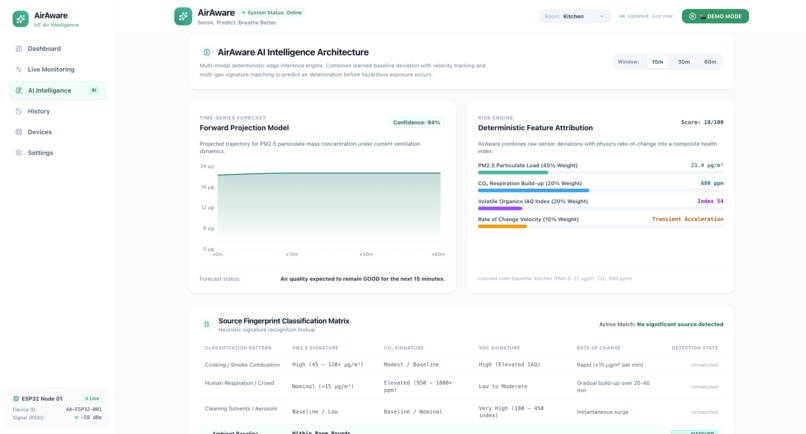Click the signal strength wifi icon
806x434 pixels.
click(77, 418)
